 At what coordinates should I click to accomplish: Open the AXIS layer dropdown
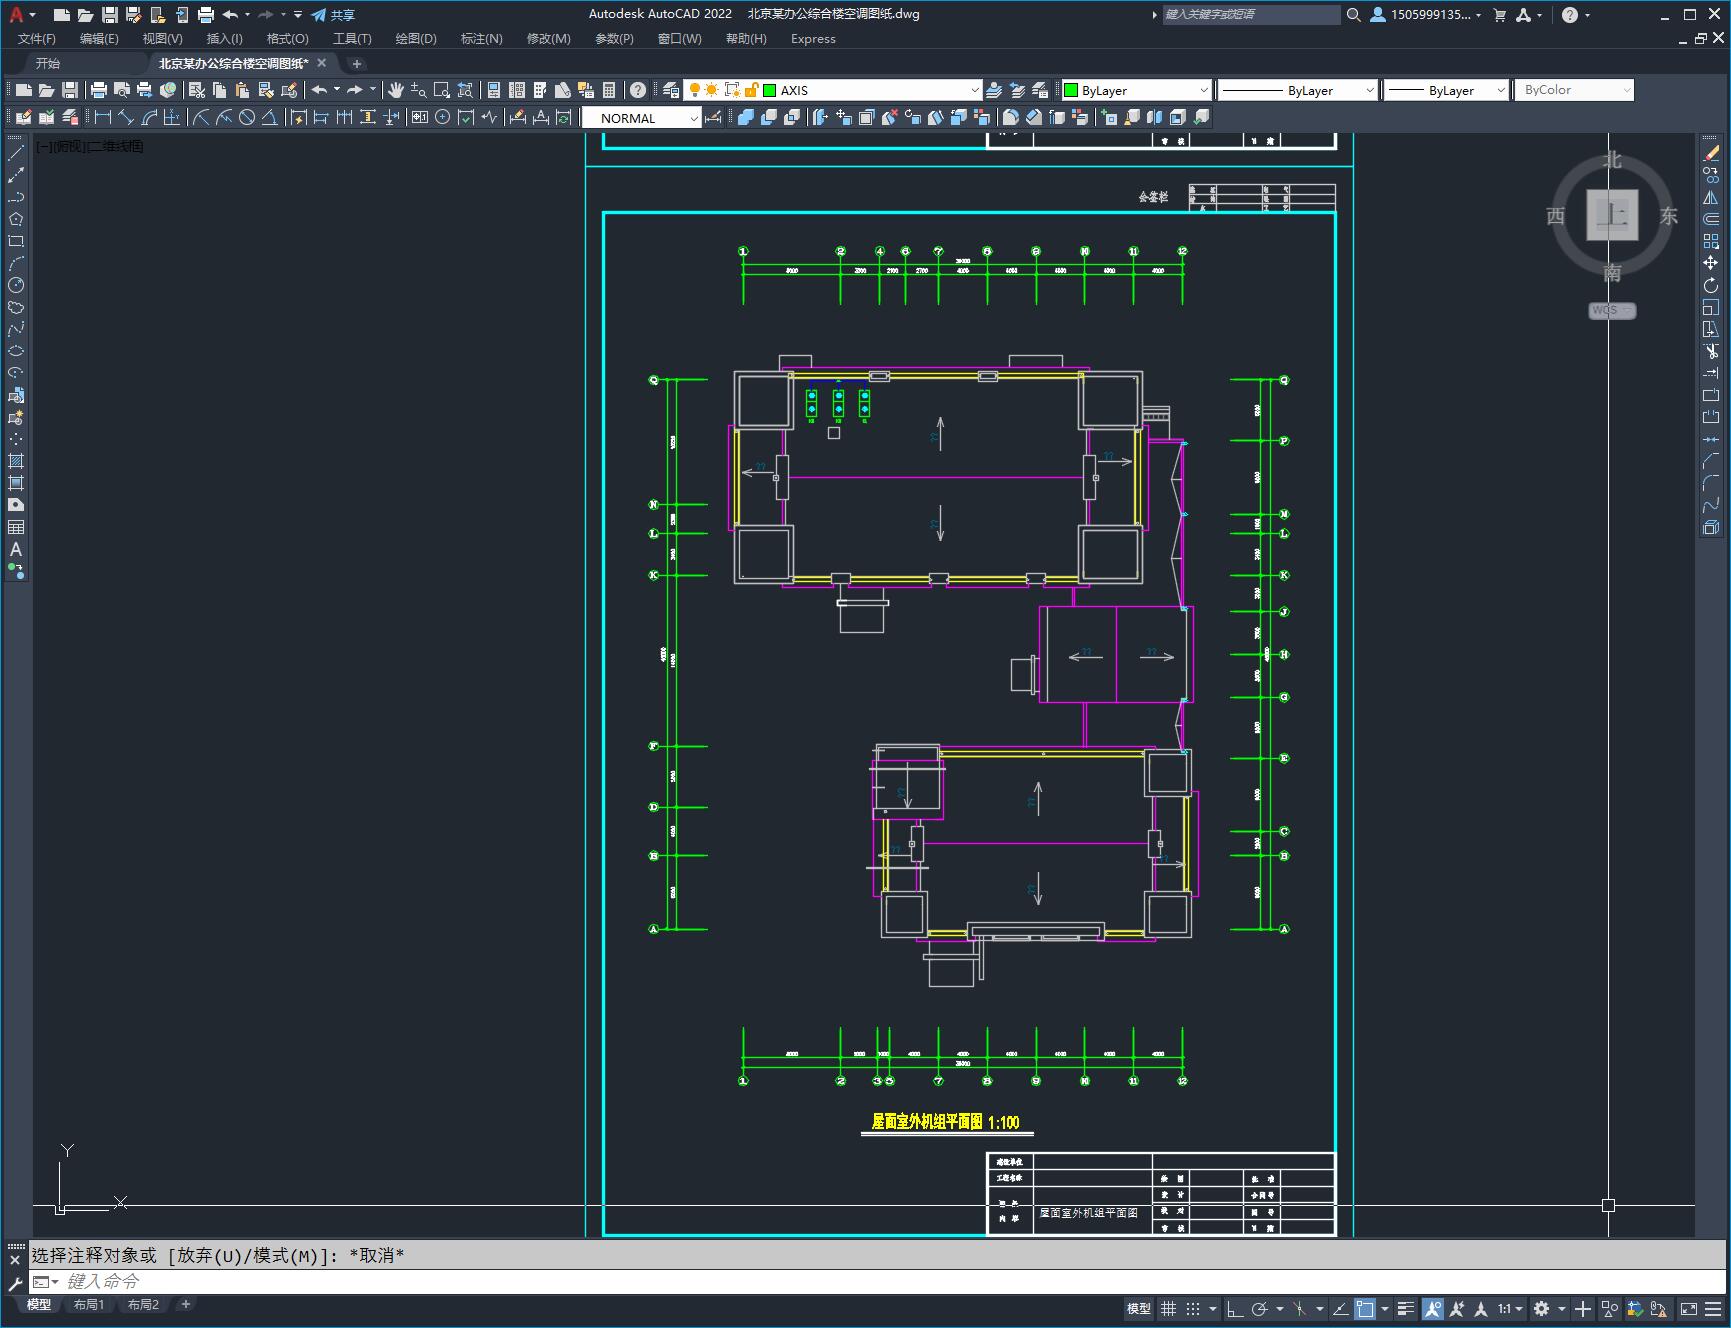(974, 90)
